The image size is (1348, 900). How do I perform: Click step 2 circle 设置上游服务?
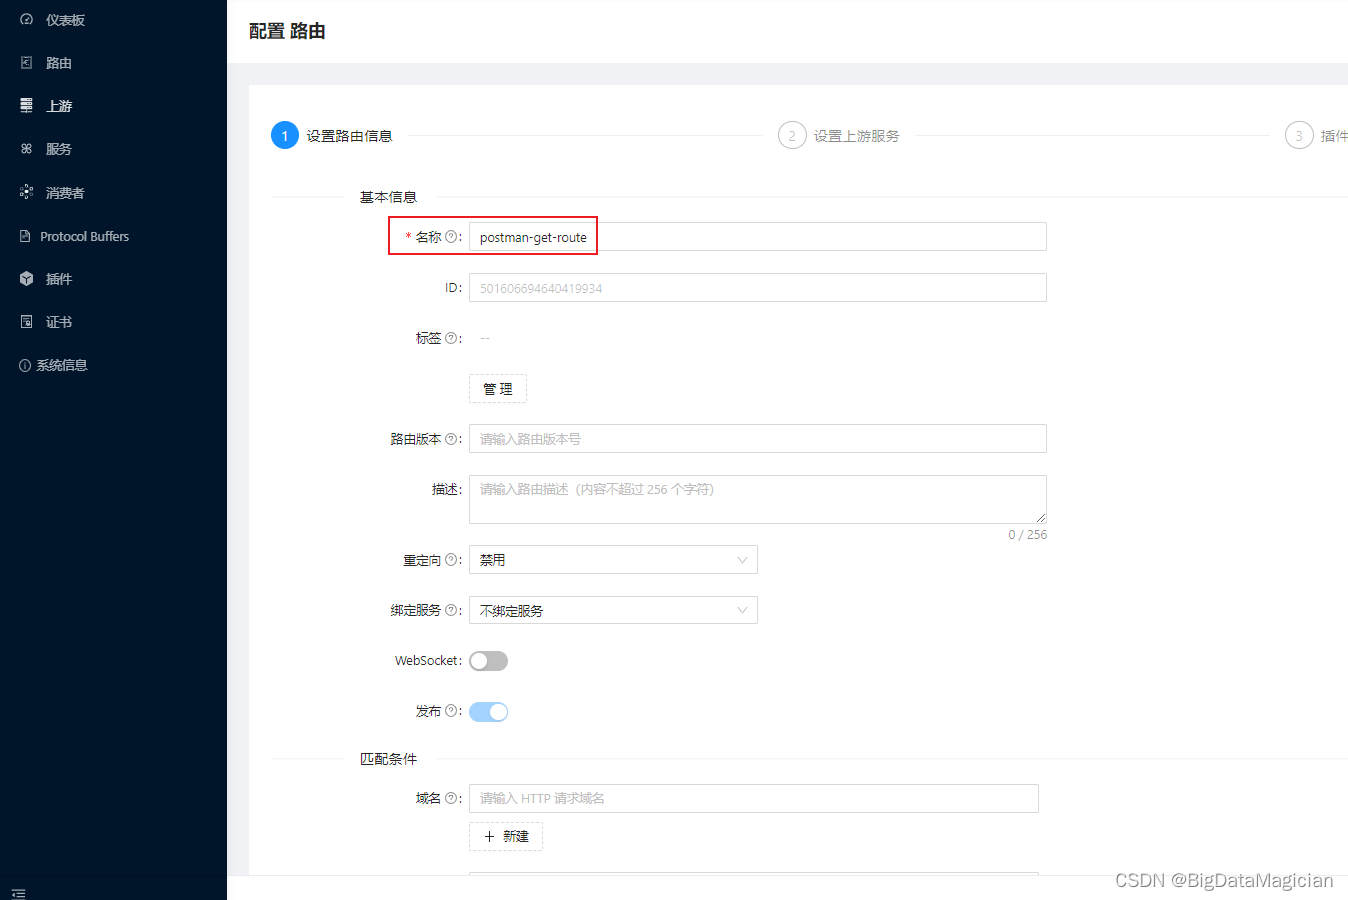(x=792, y=135)
